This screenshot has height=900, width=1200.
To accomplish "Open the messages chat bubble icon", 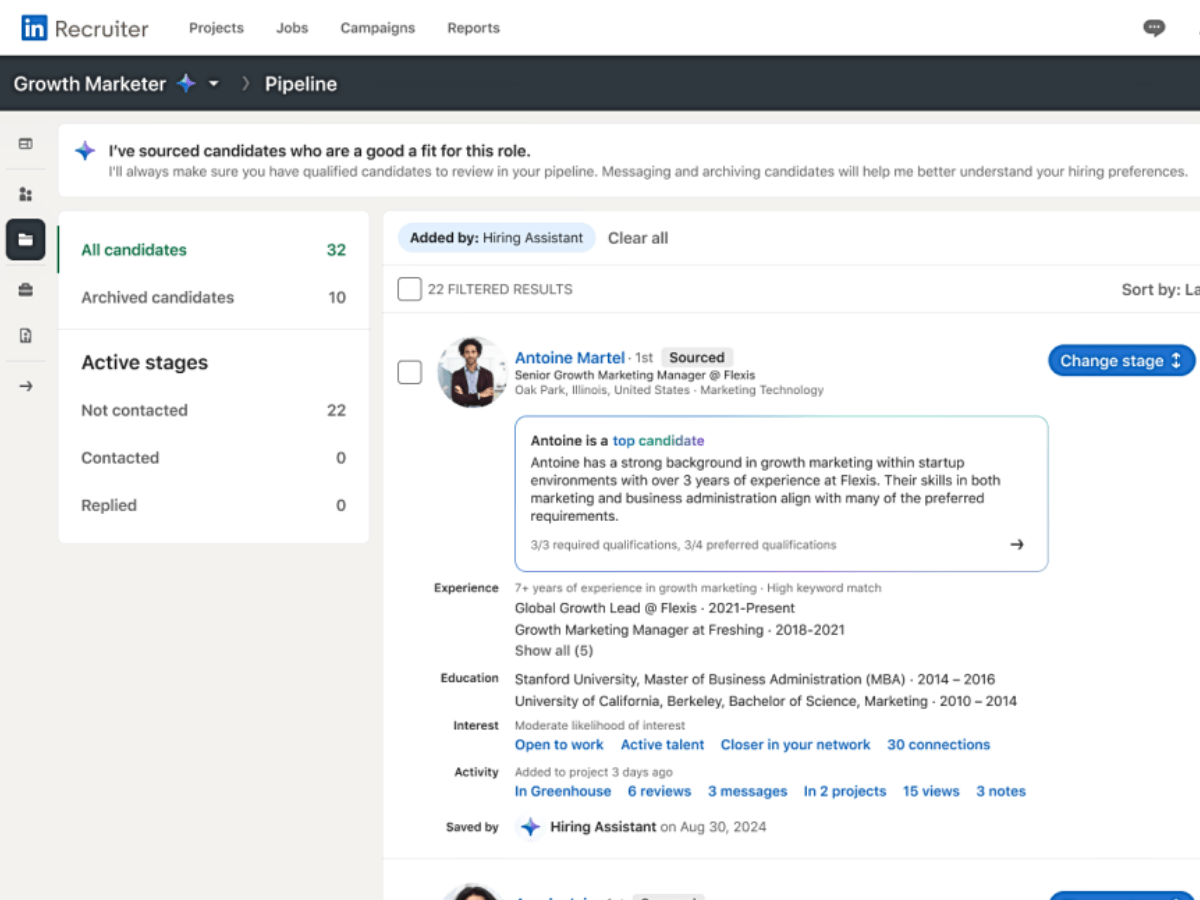I will [1154, 28].
